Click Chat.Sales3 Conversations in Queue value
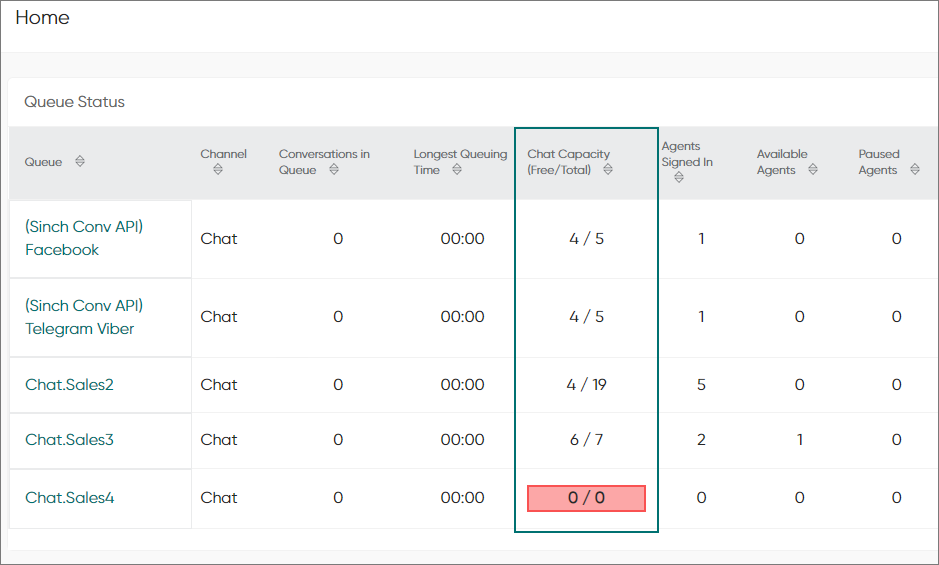The image size is (939, 565). click(338, 440)
